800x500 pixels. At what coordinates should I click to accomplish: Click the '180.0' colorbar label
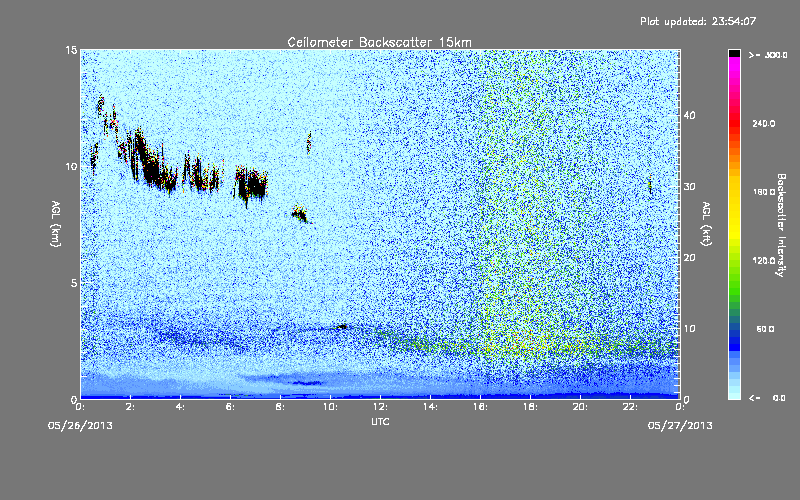[764, 192]
